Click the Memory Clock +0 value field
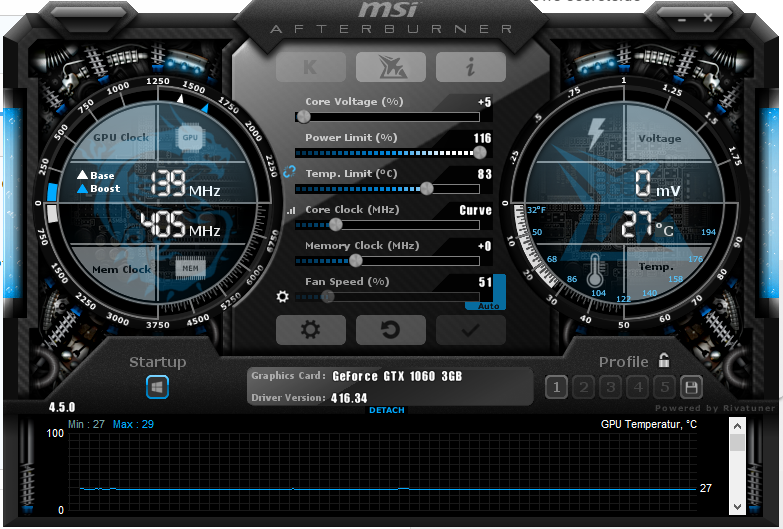Image resolution: width=783 pixels, height=529 pixels. [x=484, y=246]
